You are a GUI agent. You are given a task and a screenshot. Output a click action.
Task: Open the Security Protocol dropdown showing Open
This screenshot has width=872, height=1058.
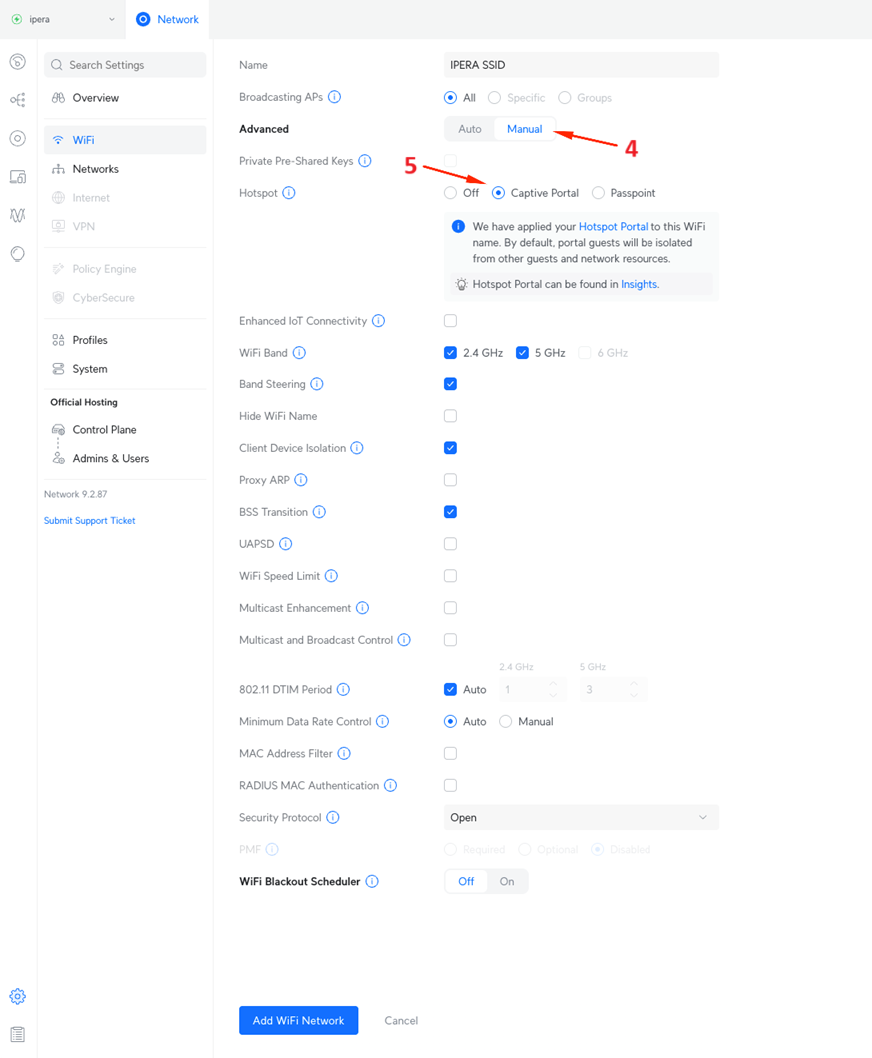pyautogui.click(x=580, y=817)
